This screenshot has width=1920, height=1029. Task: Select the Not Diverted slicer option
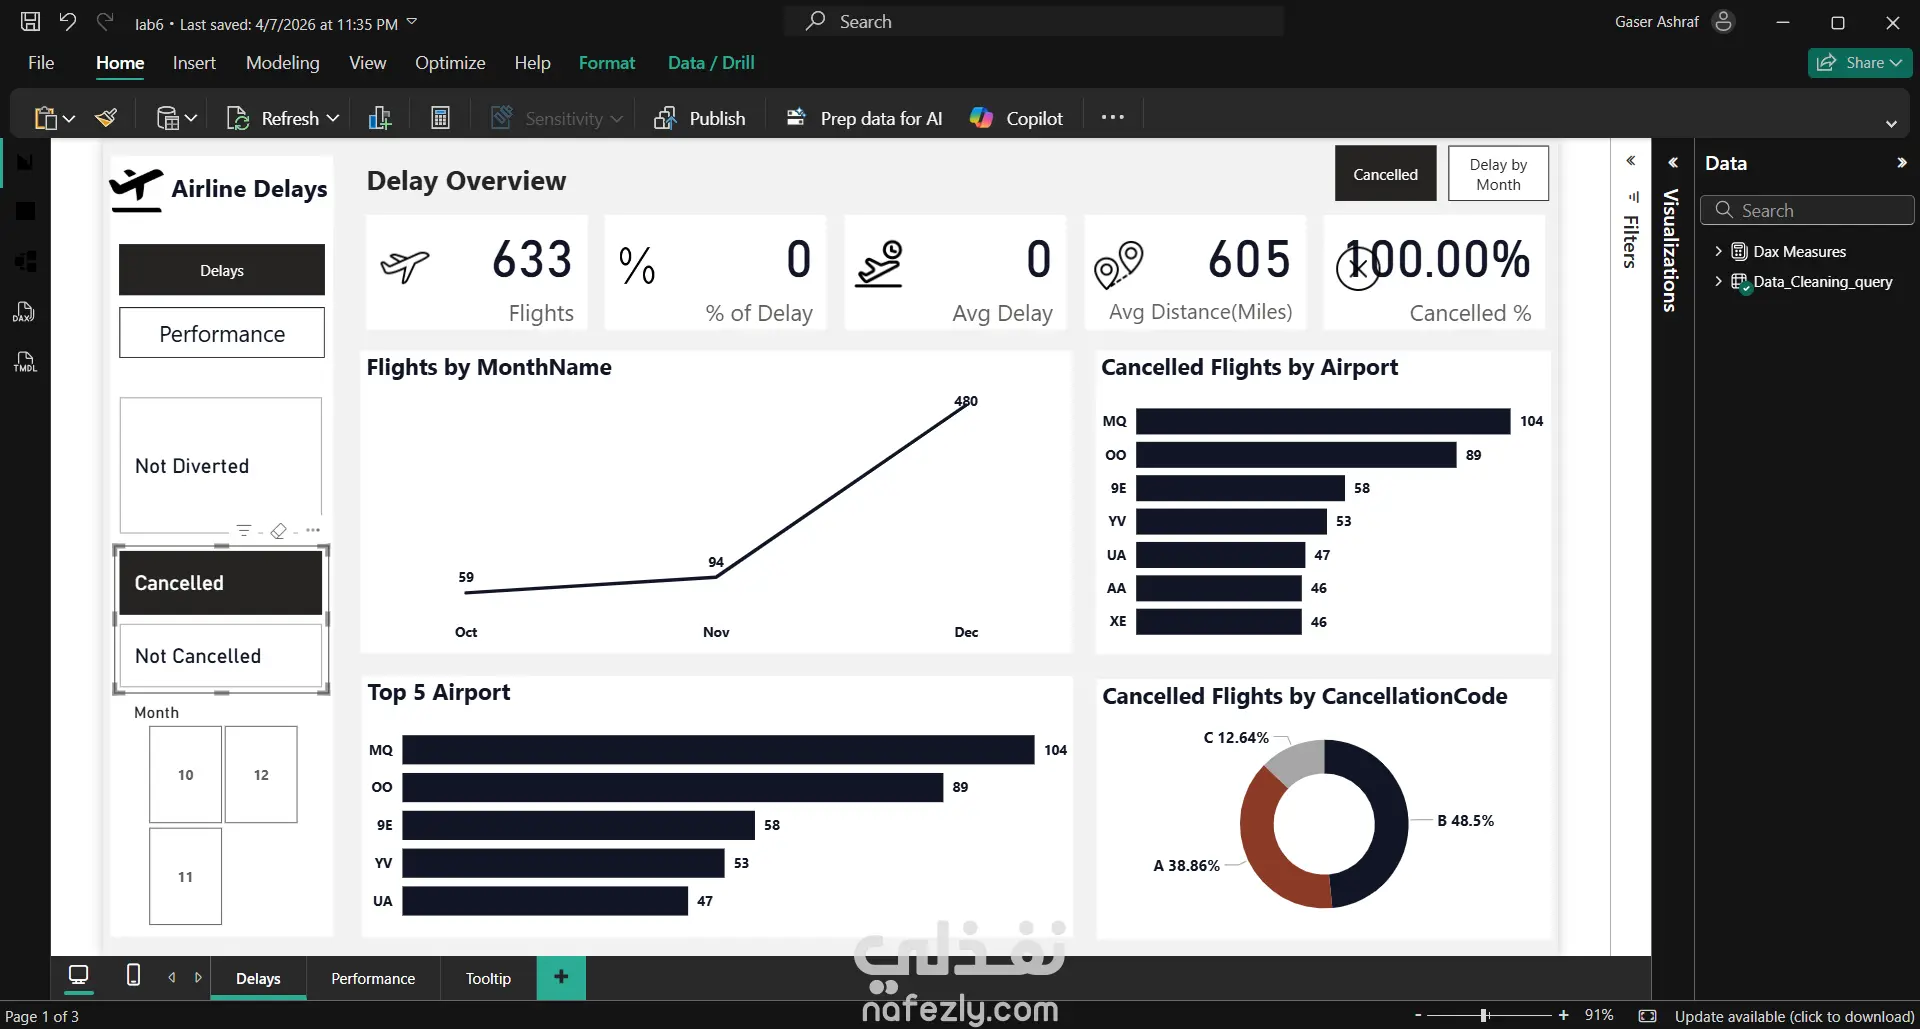[x=221, y=466]
